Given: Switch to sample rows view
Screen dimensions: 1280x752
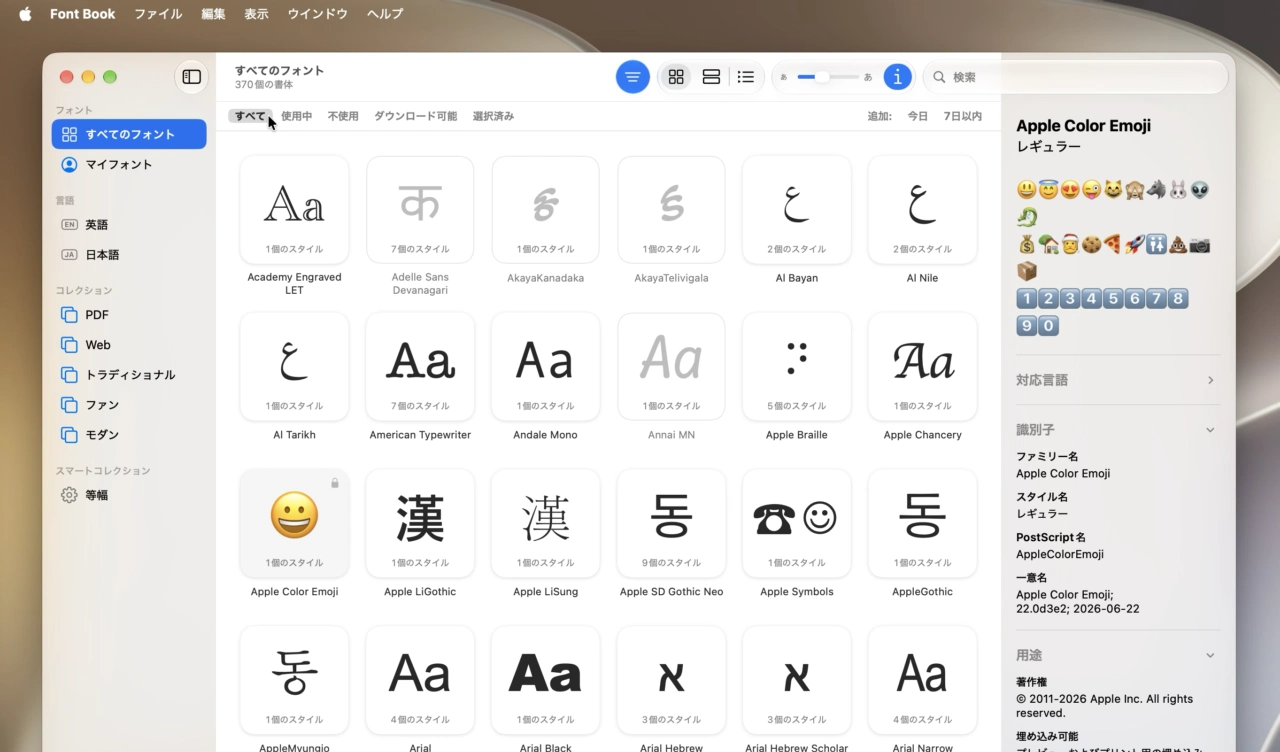Looking at the screenshot, I should coord(711,77).
